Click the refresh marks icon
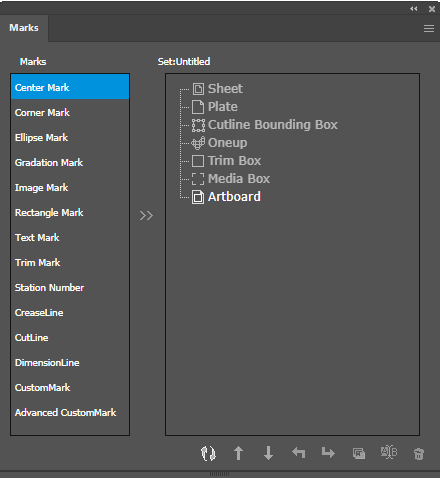Image resolution: width=440 pixels, height=478 pixels. [x=208, y=453]
